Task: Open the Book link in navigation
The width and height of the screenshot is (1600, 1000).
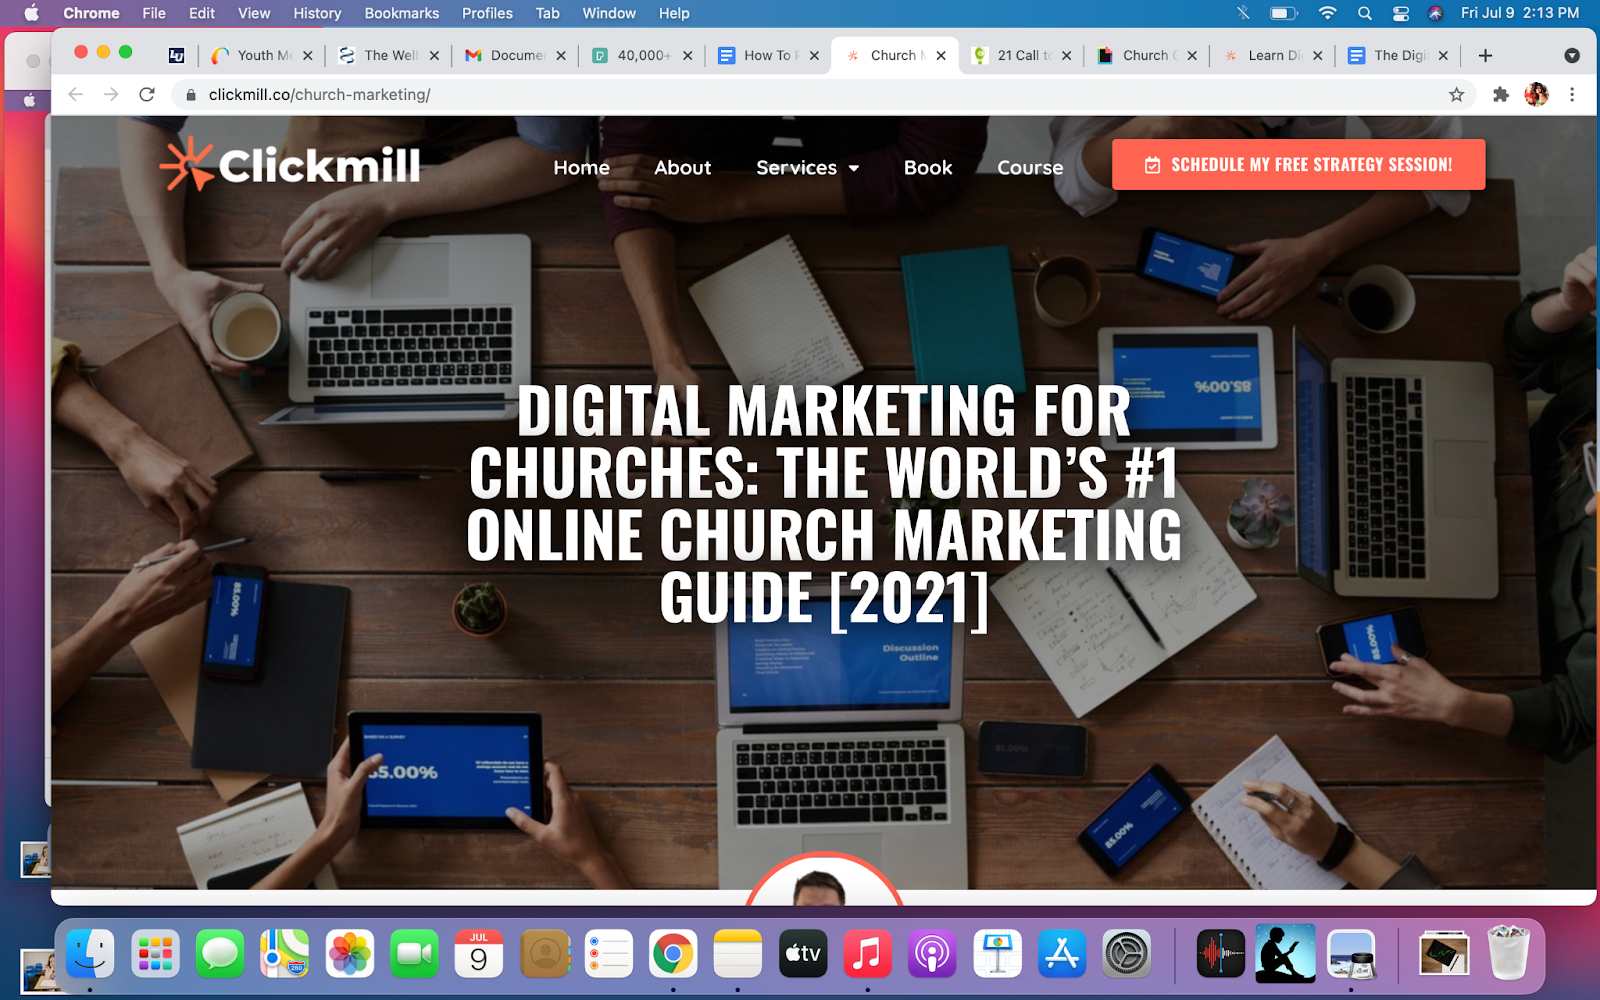Action: [928, 168]
